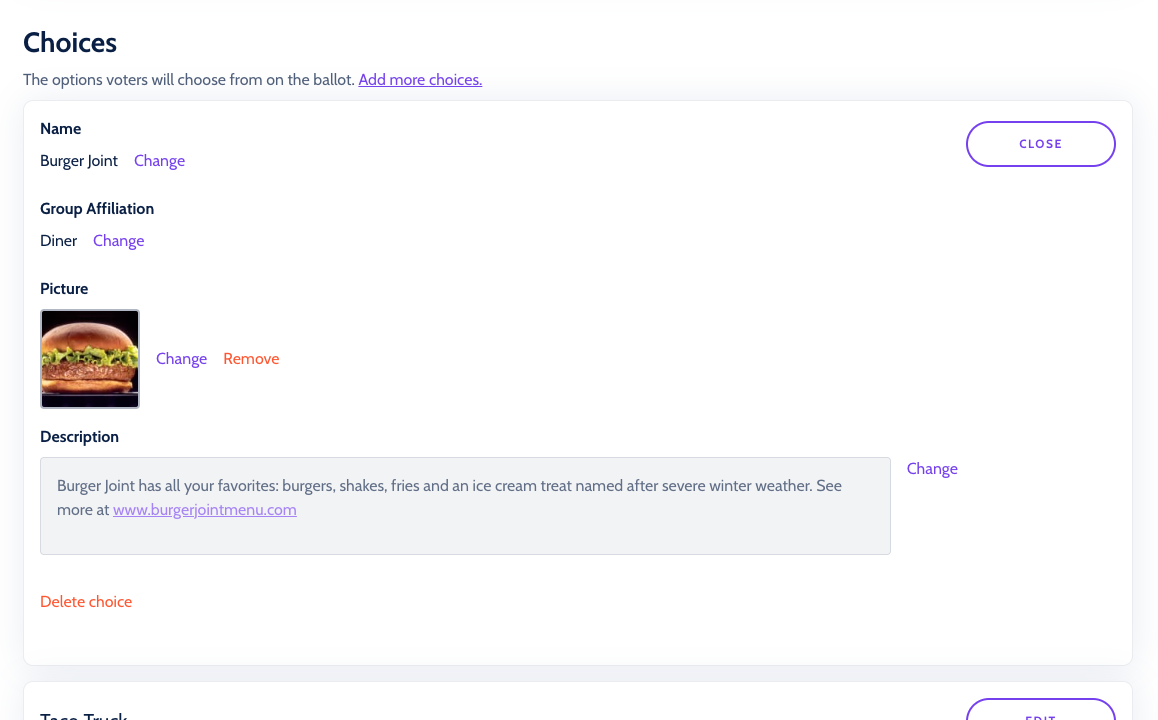Select the burger picture thumbnail
The width and height of the screenshot is (1158, 720).
coord(90,359)
